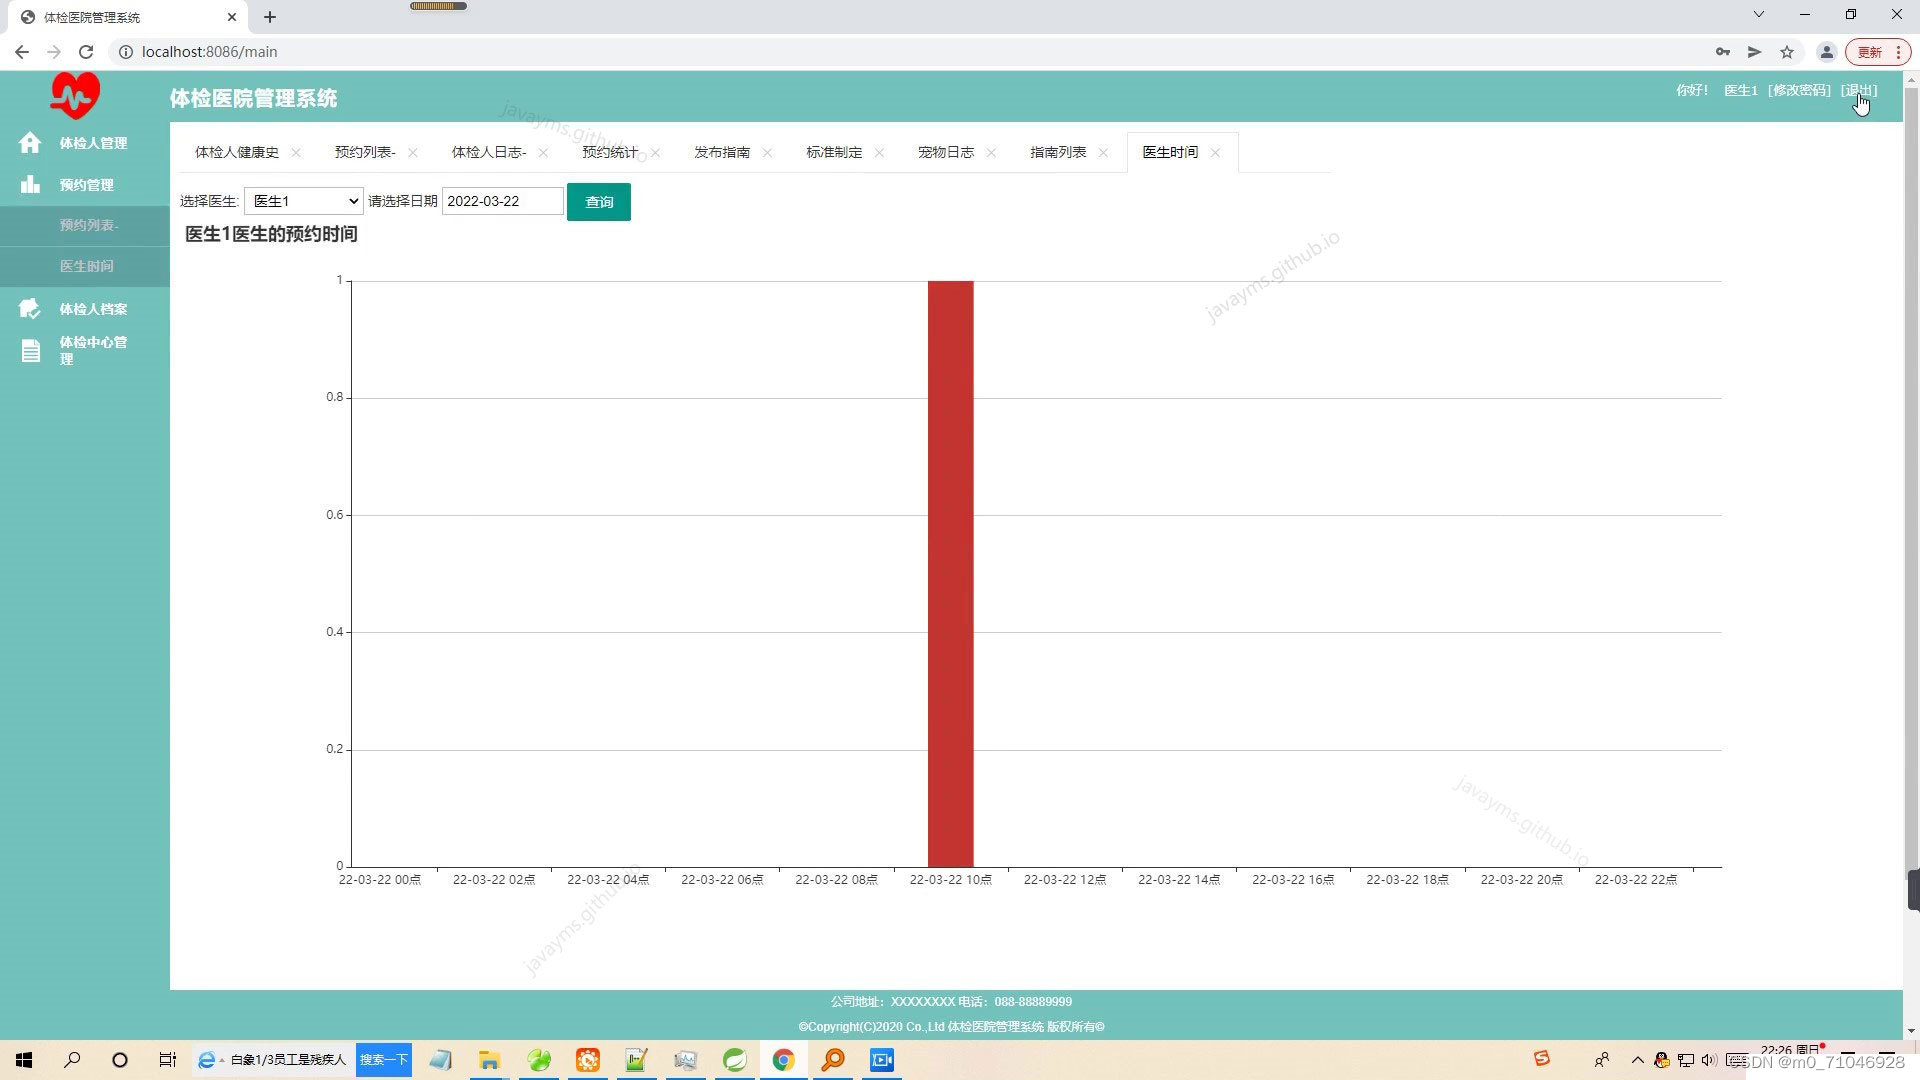
Task: Click the bar chart icon beside 预约管理
Action: [30, 185]
